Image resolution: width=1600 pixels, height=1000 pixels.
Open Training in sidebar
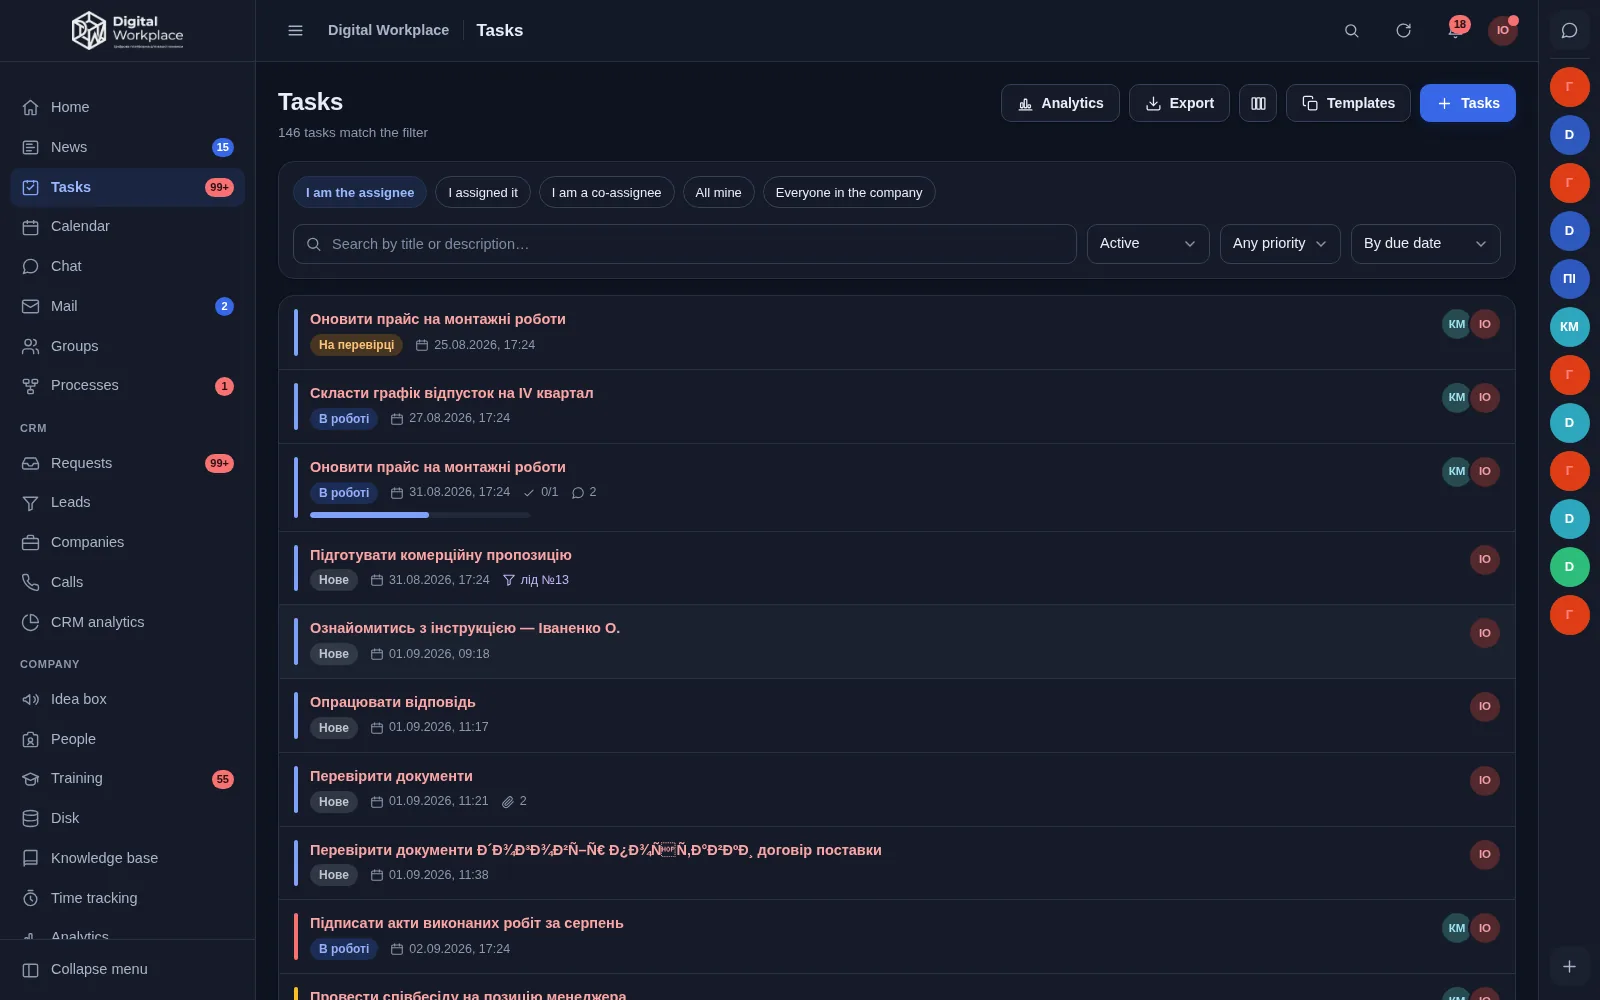click(128, 778)
